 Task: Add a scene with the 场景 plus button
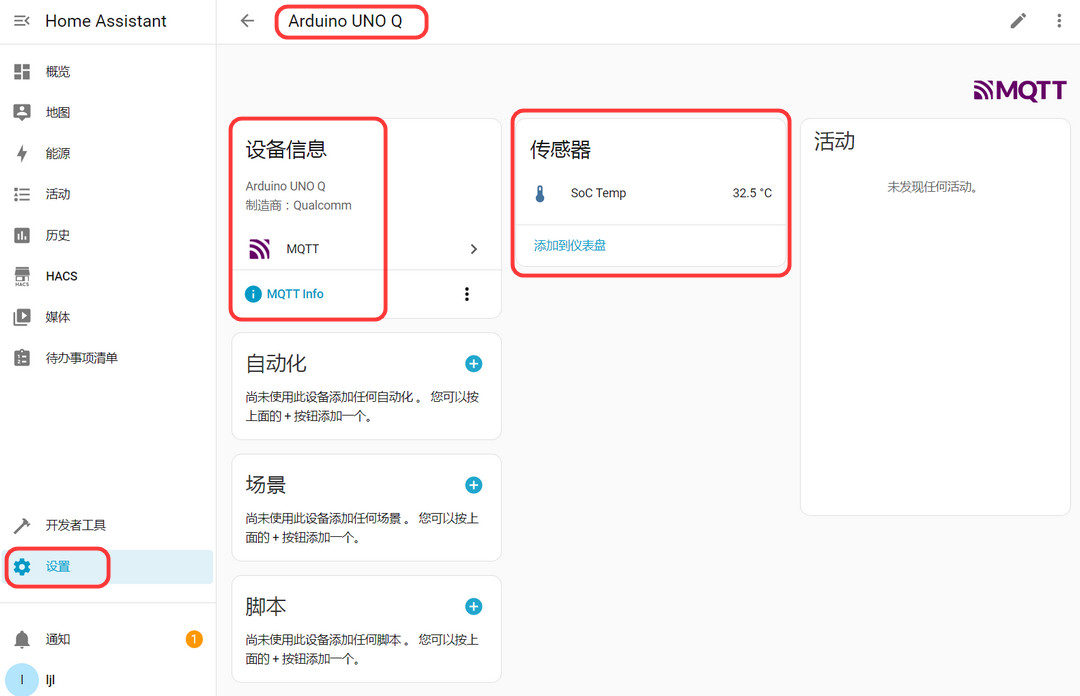(474, 485)
